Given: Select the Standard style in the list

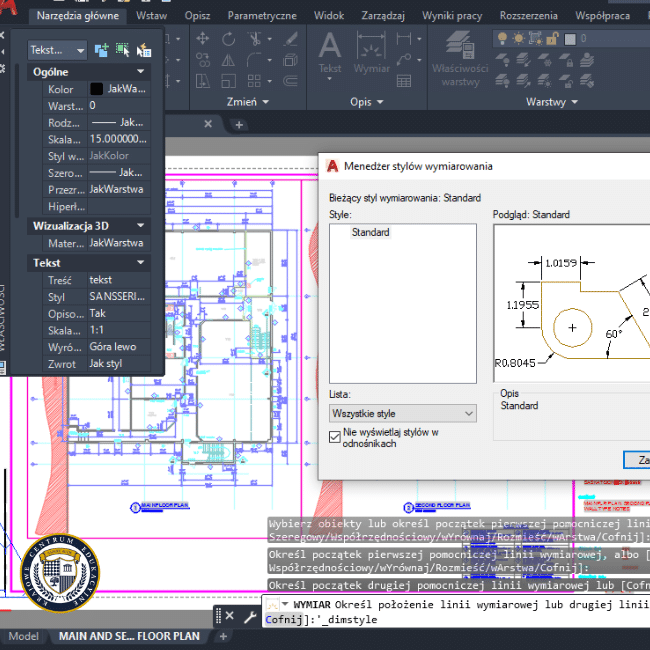Looking at the screenshot, I should (x=370, y=232).
